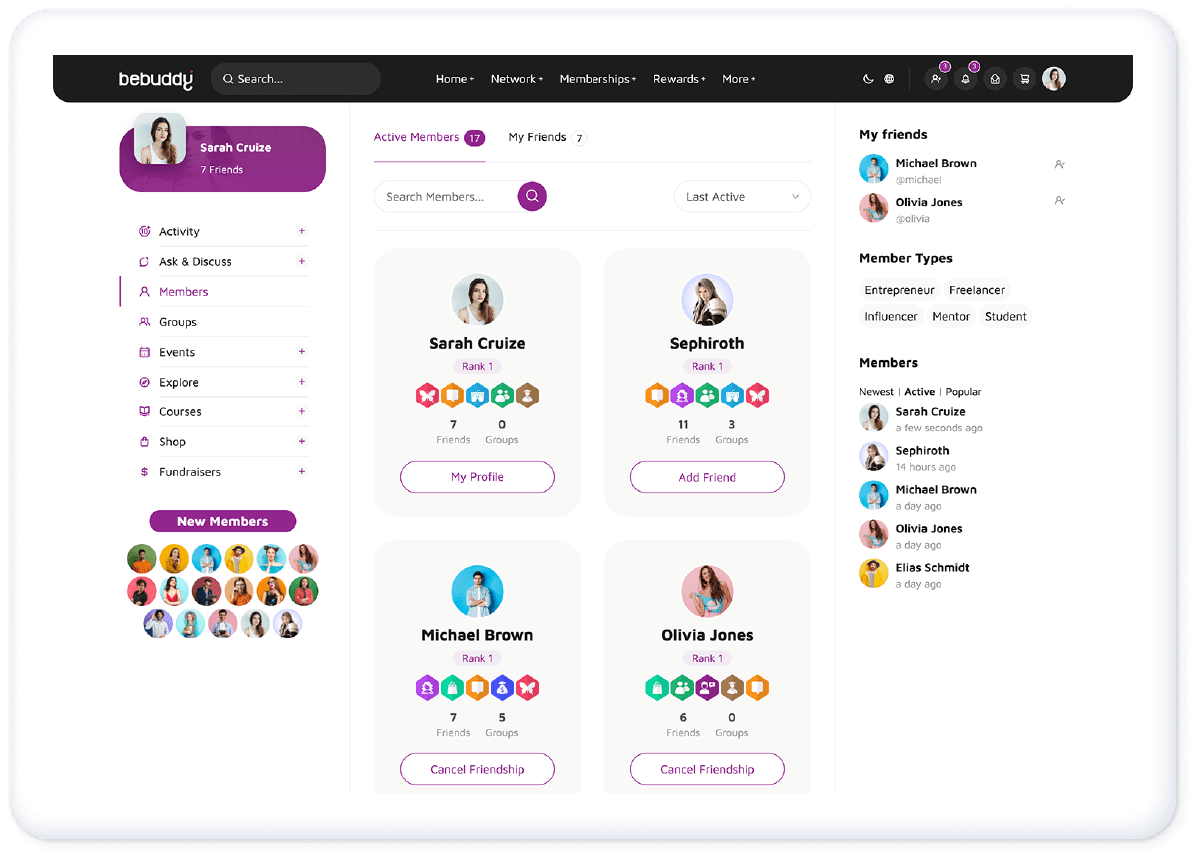The width and height of the screenshot is (1199, 862).
Task: Click friend icon beside Michael Brown
Action: [1059, 164]
